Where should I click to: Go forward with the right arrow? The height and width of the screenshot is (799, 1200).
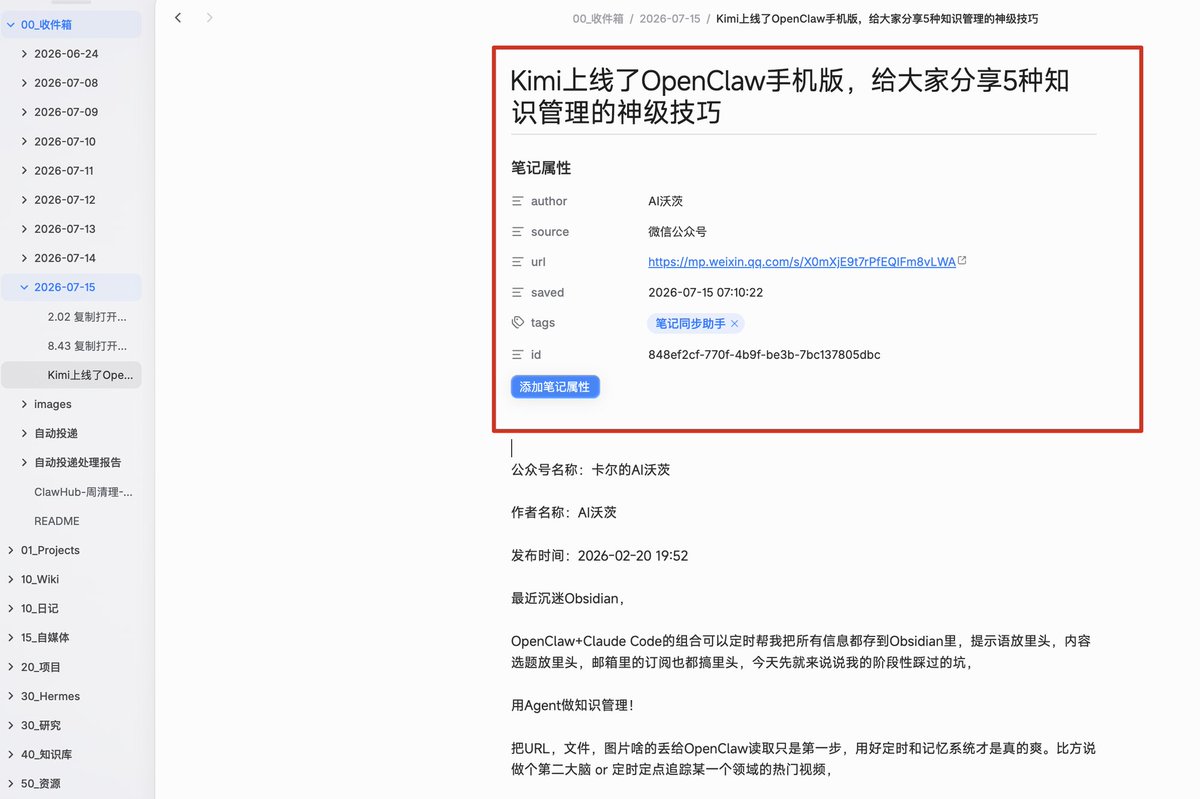[x=209, y=17]
